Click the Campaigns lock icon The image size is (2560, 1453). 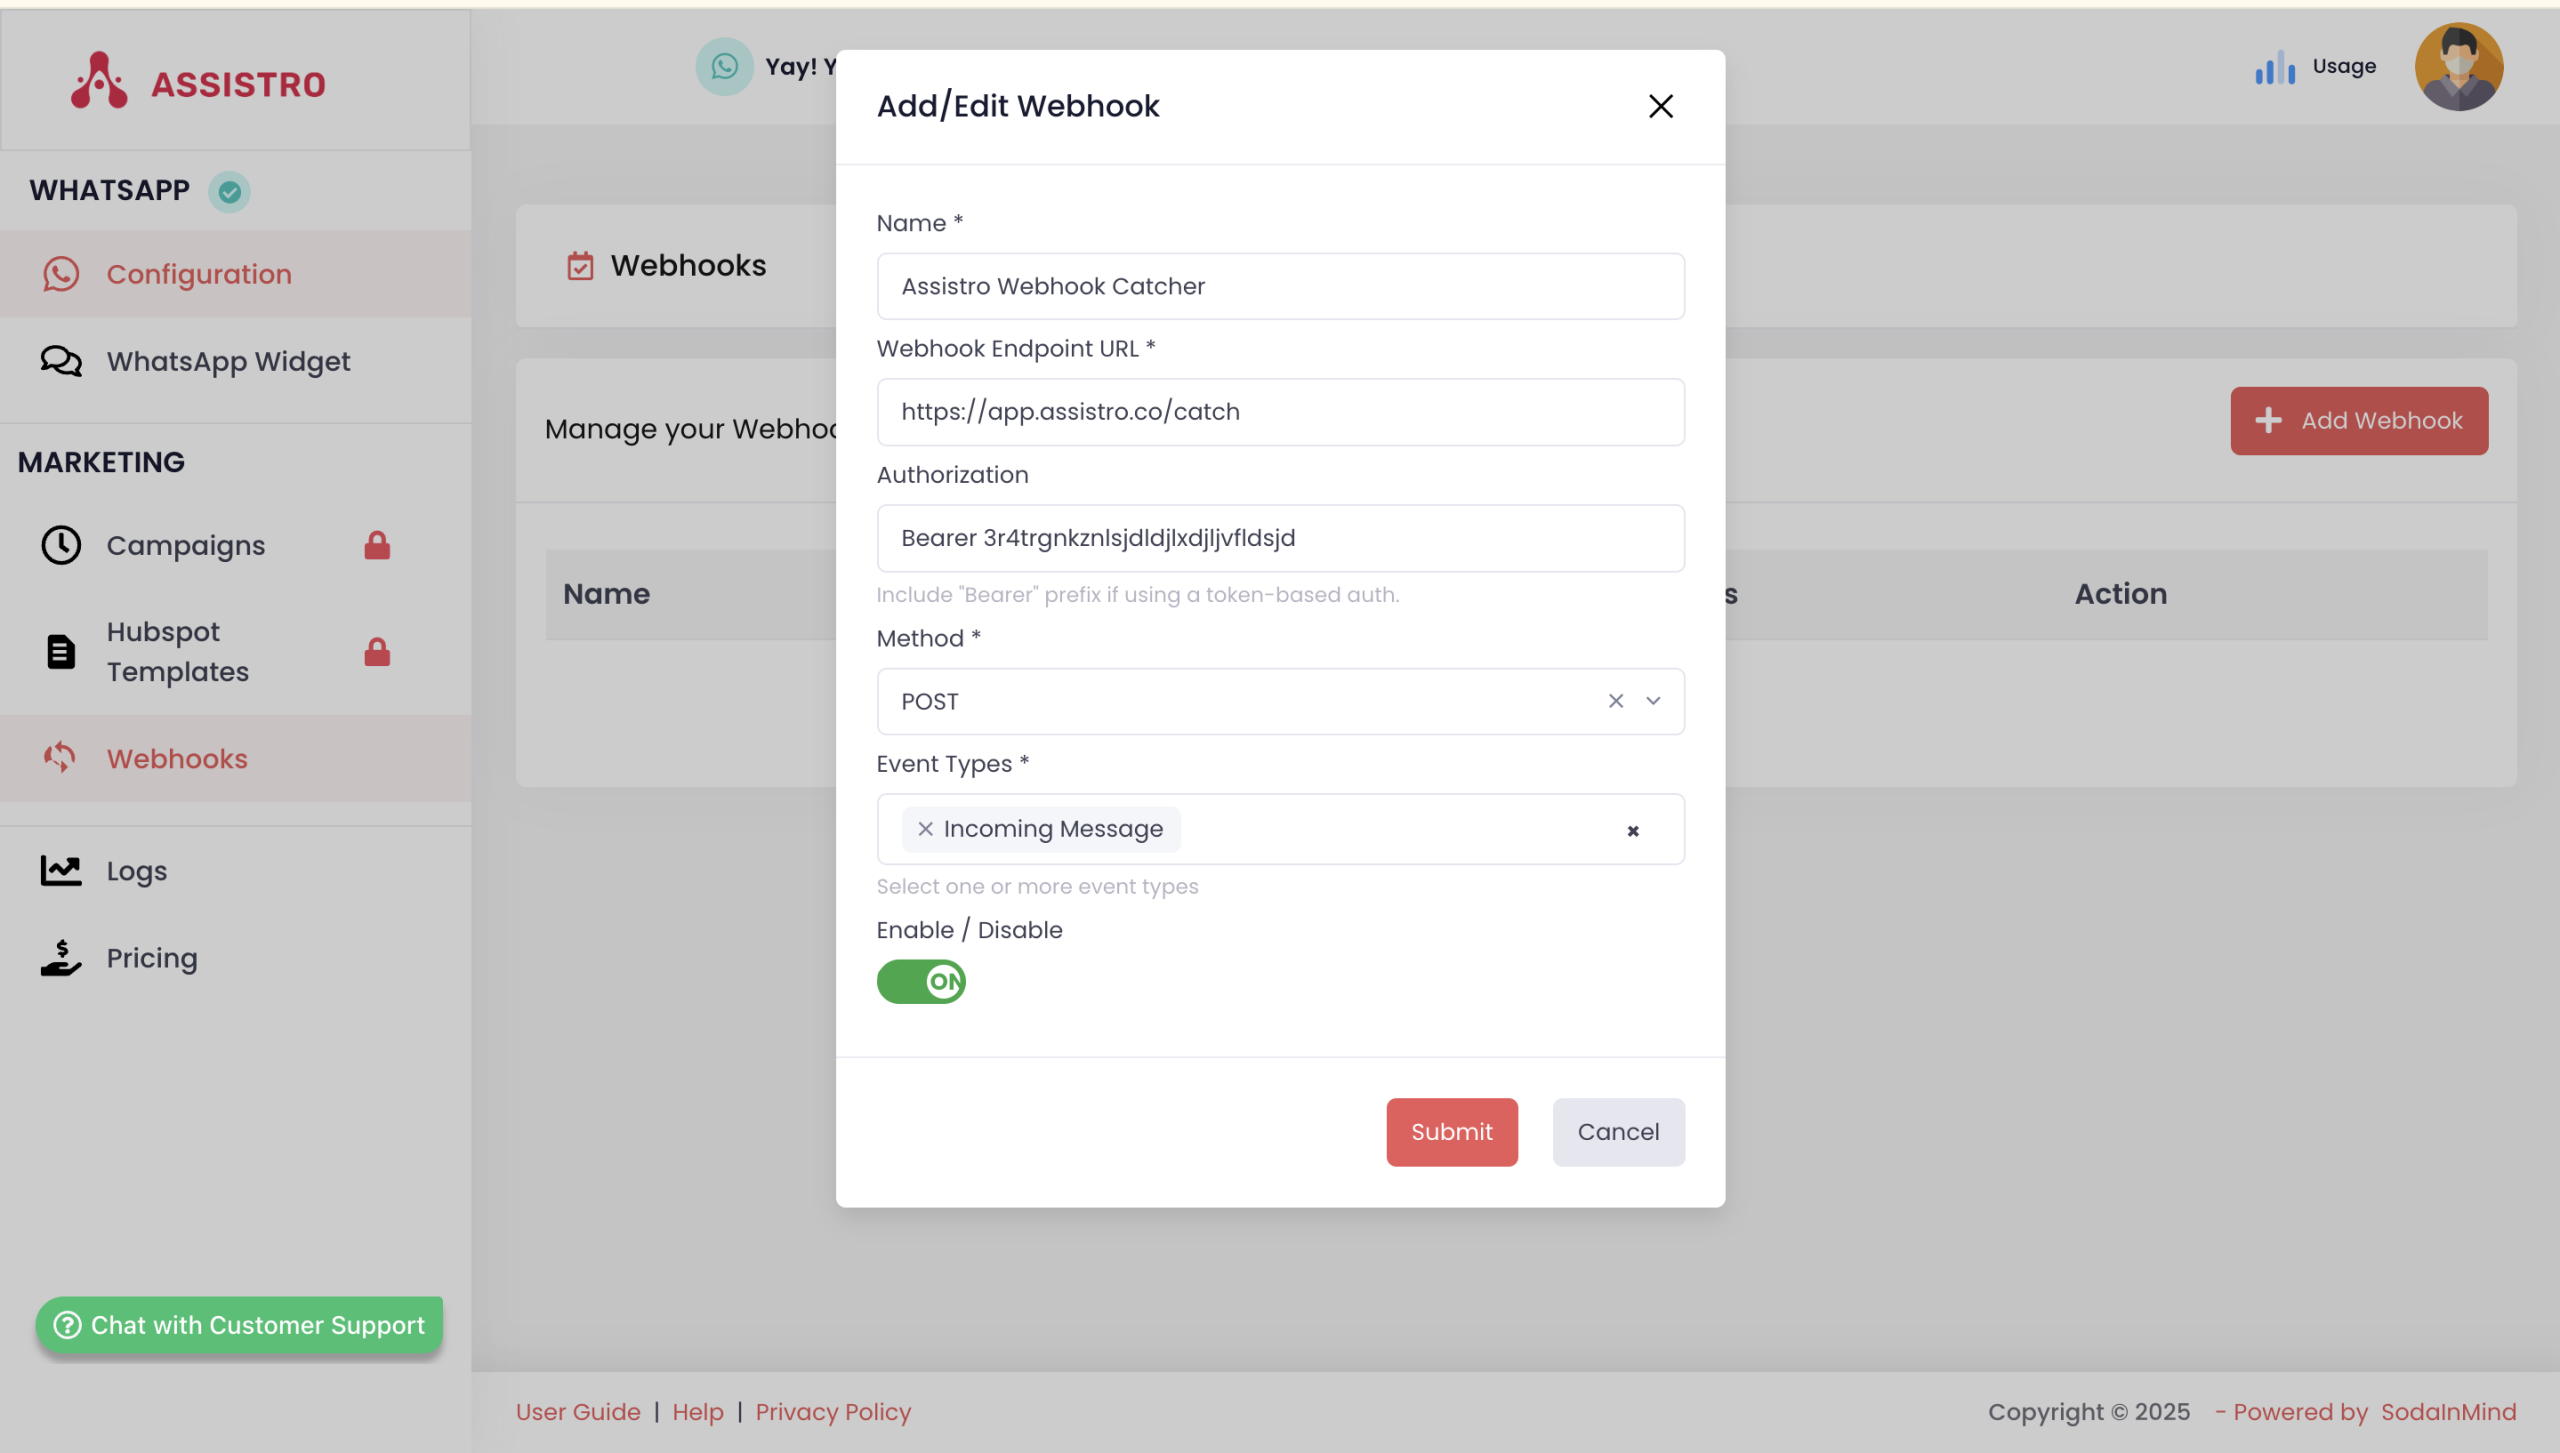377,545
